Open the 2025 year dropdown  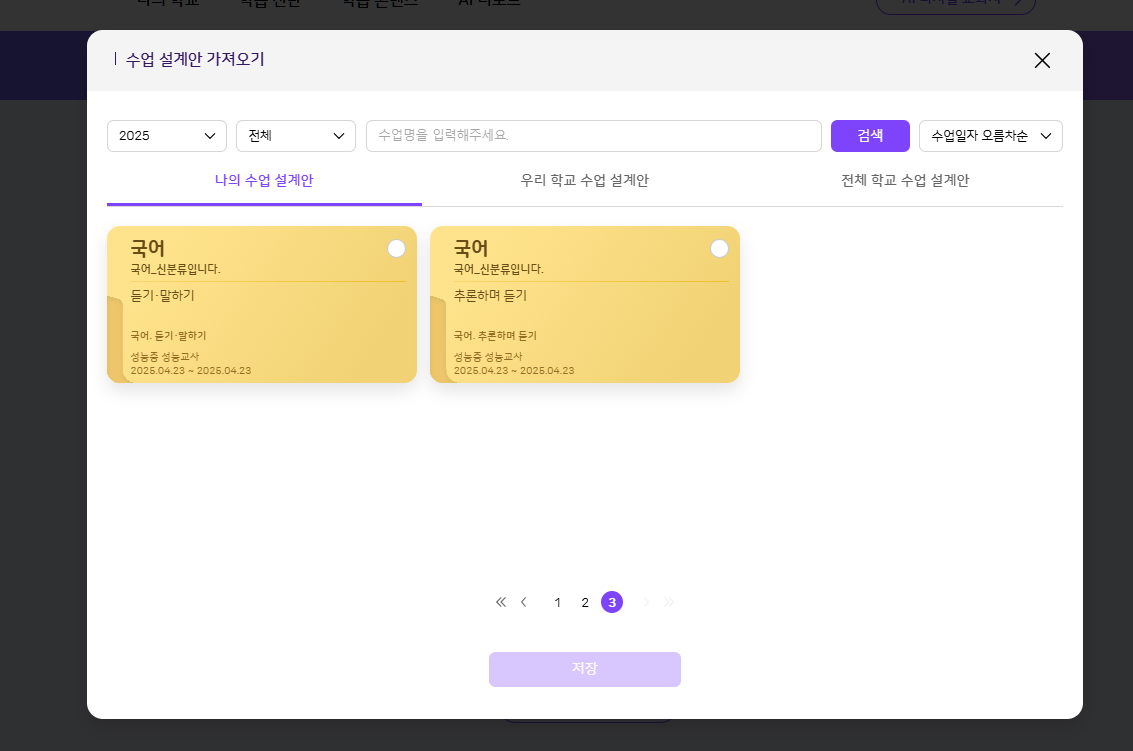pos(167,136)
